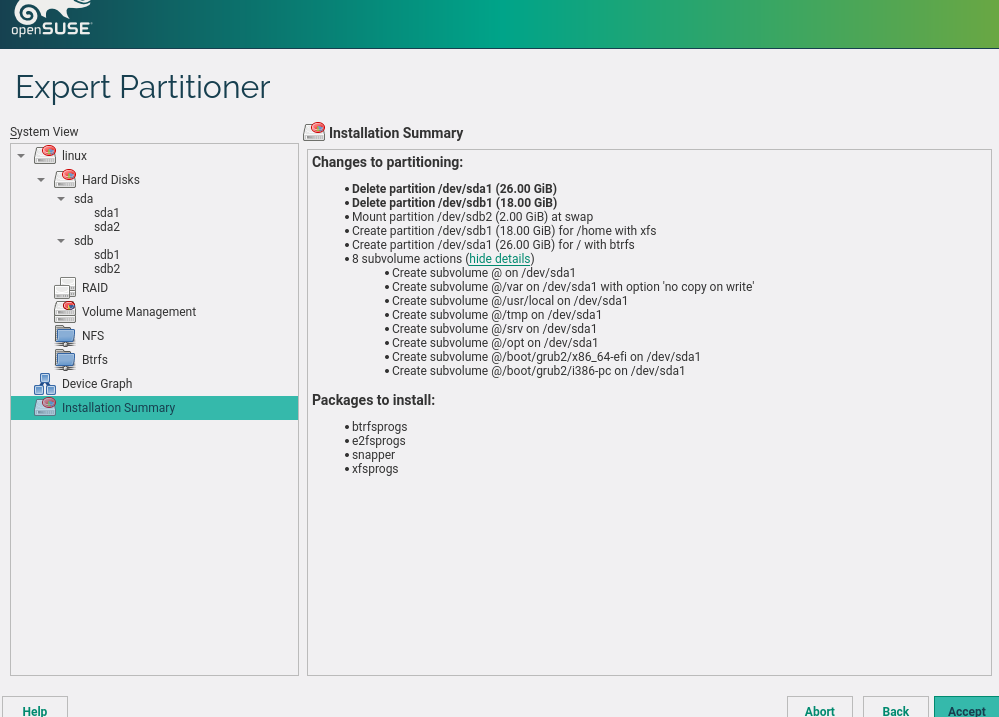This screenshot has width=999, height=717.
Task: Collapse the sdb disk node
Action: 61,241
